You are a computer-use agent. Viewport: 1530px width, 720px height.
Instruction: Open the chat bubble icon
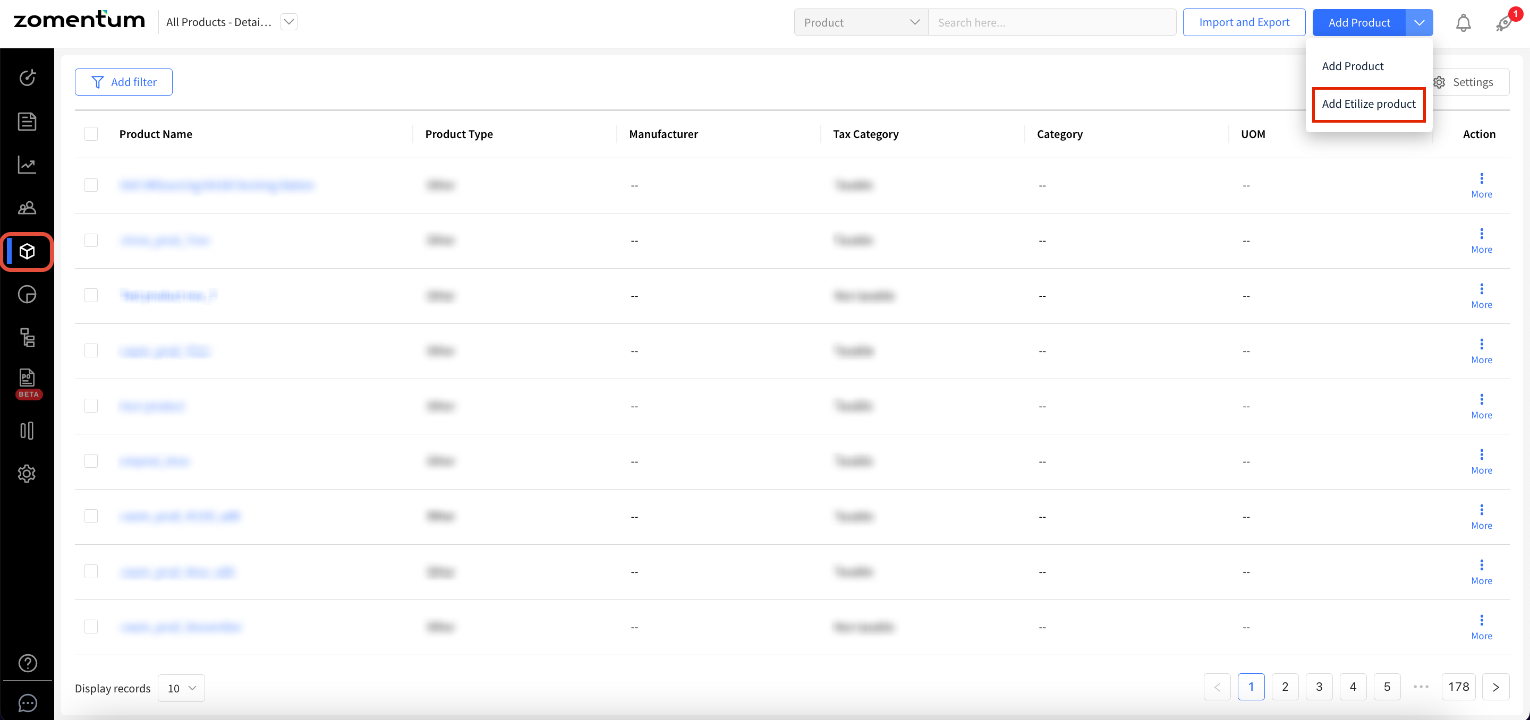[x=28, y=703]
